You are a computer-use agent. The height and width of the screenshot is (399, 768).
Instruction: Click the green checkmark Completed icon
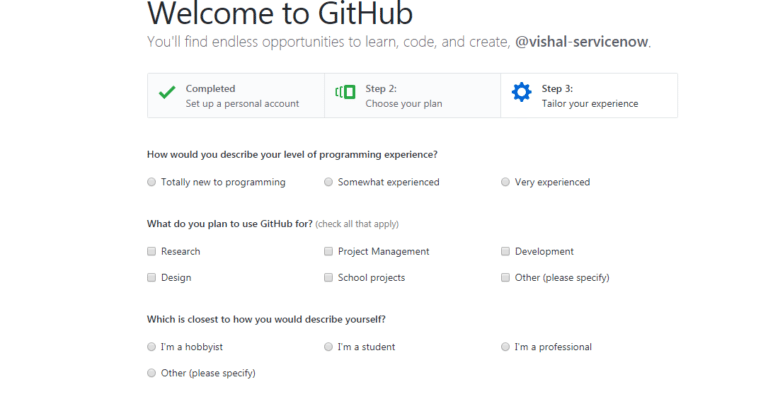pos(167,92)
